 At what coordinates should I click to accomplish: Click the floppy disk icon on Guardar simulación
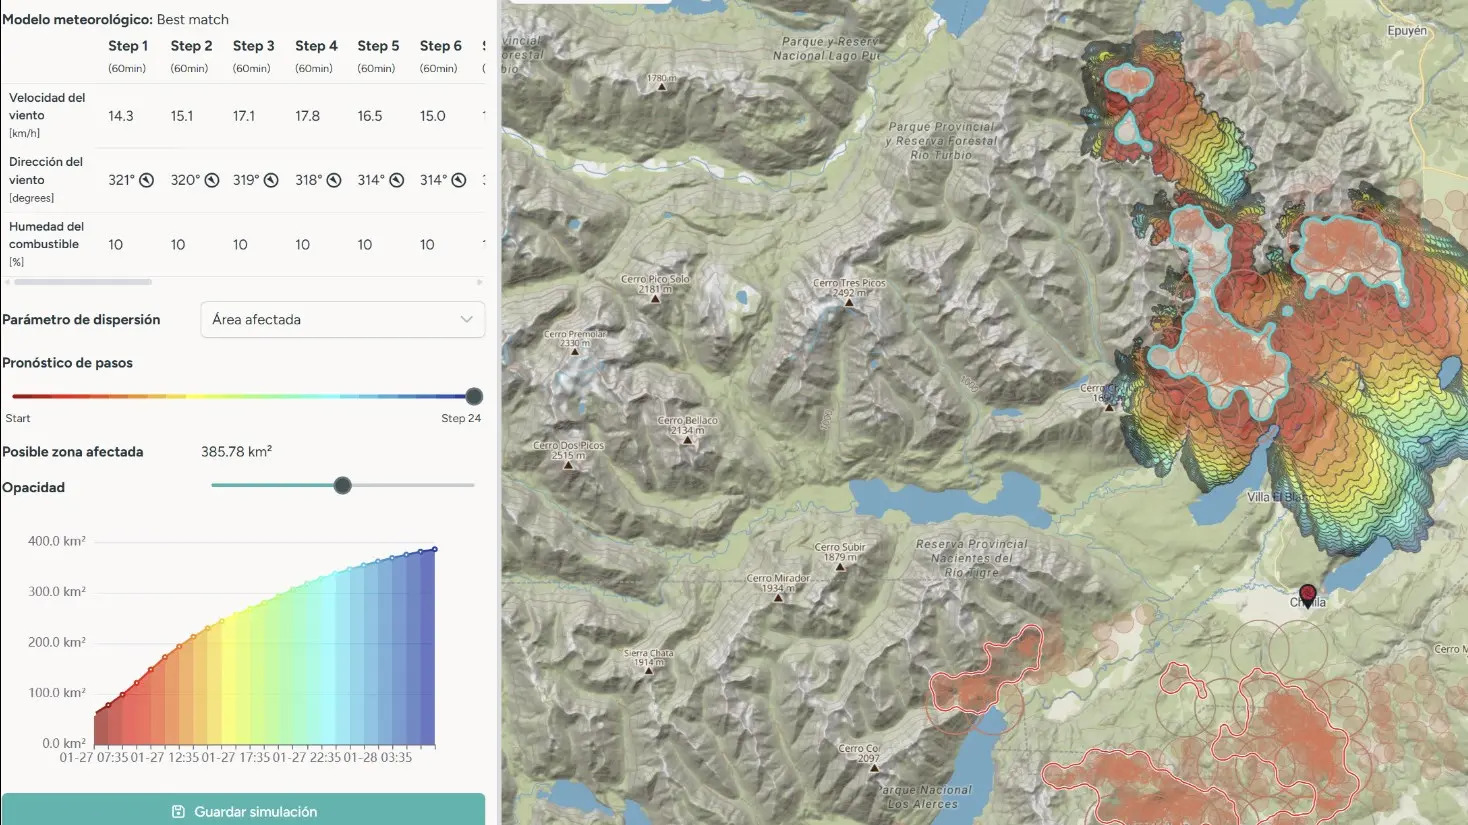(x=179, y=812)
